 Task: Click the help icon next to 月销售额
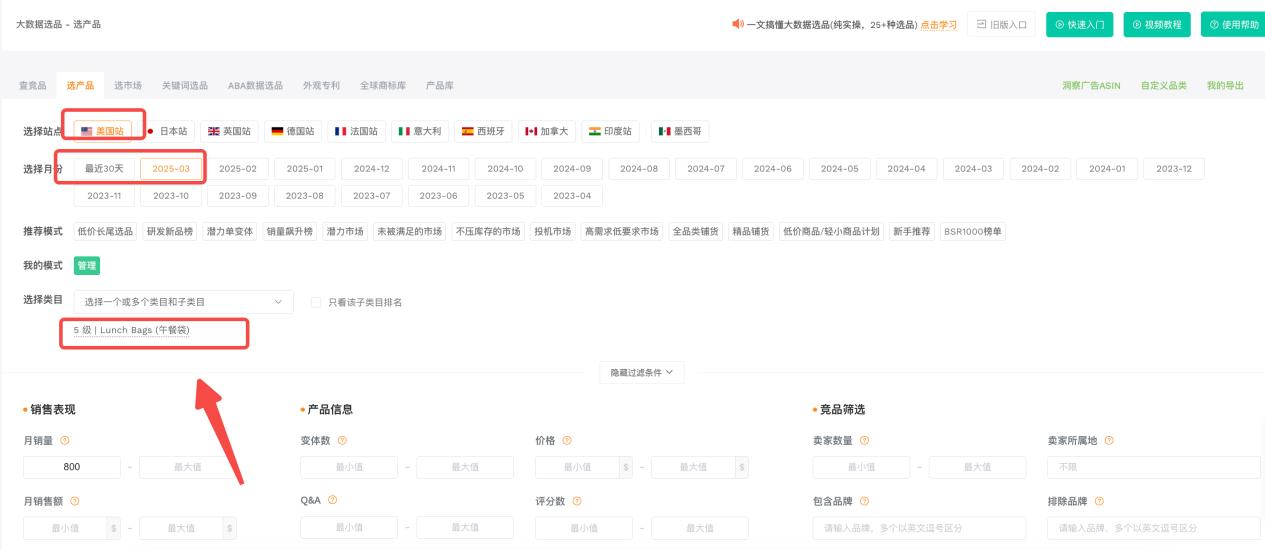point(74,500)
